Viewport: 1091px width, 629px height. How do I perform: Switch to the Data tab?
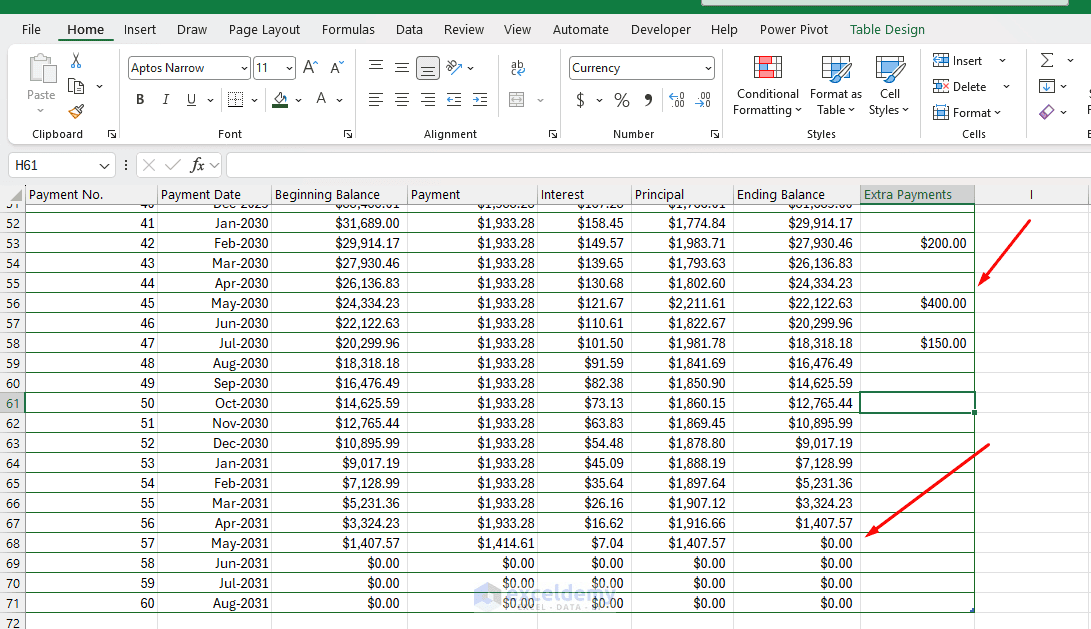point(409,29)
